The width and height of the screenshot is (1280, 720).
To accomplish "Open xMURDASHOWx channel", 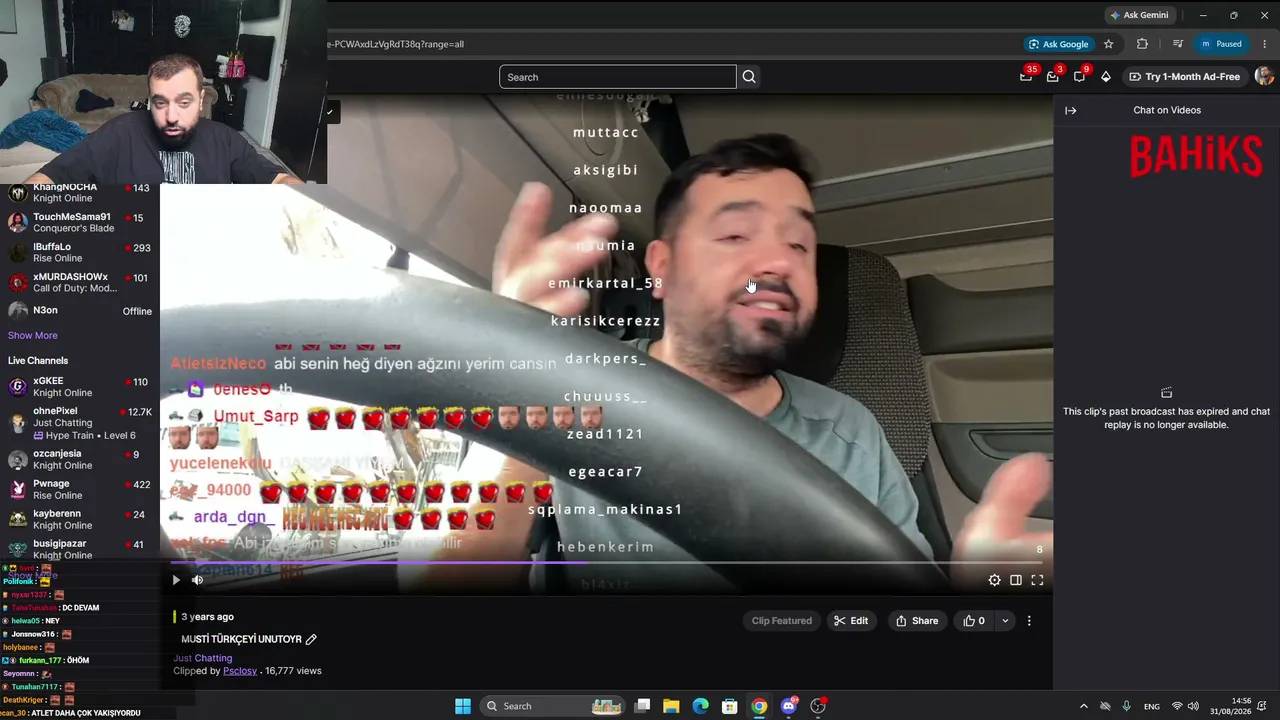I will pyautogui.click(x=79, y=282).
